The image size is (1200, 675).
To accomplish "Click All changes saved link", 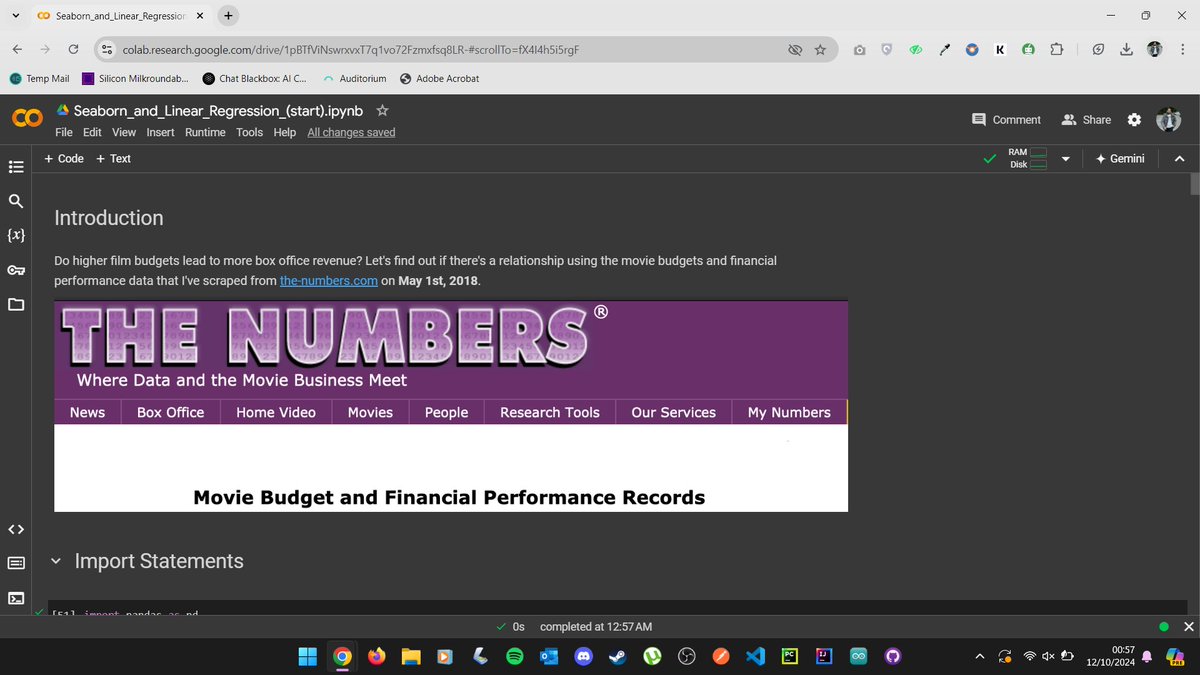I will pyautogui.click(x=351, y=132).
